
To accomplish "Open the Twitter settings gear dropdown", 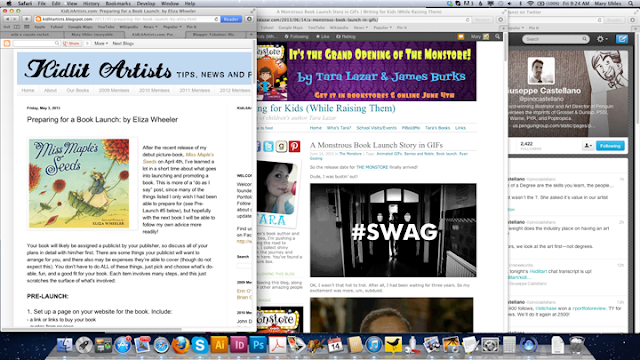I will [x=601, y=39].
